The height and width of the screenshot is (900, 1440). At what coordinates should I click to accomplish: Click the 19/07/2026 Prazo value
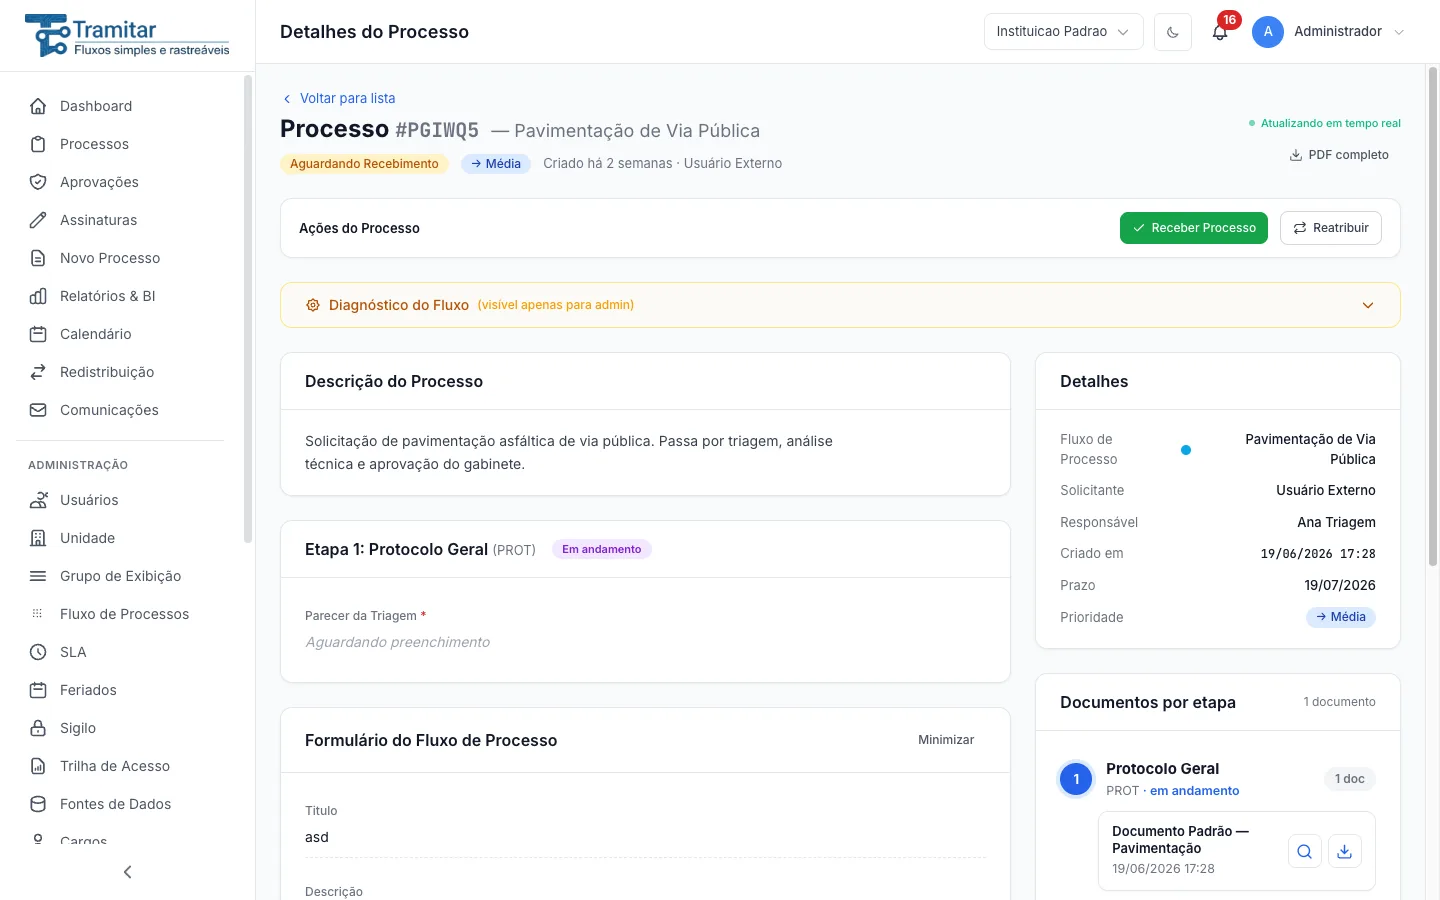tap(1340, 585)
